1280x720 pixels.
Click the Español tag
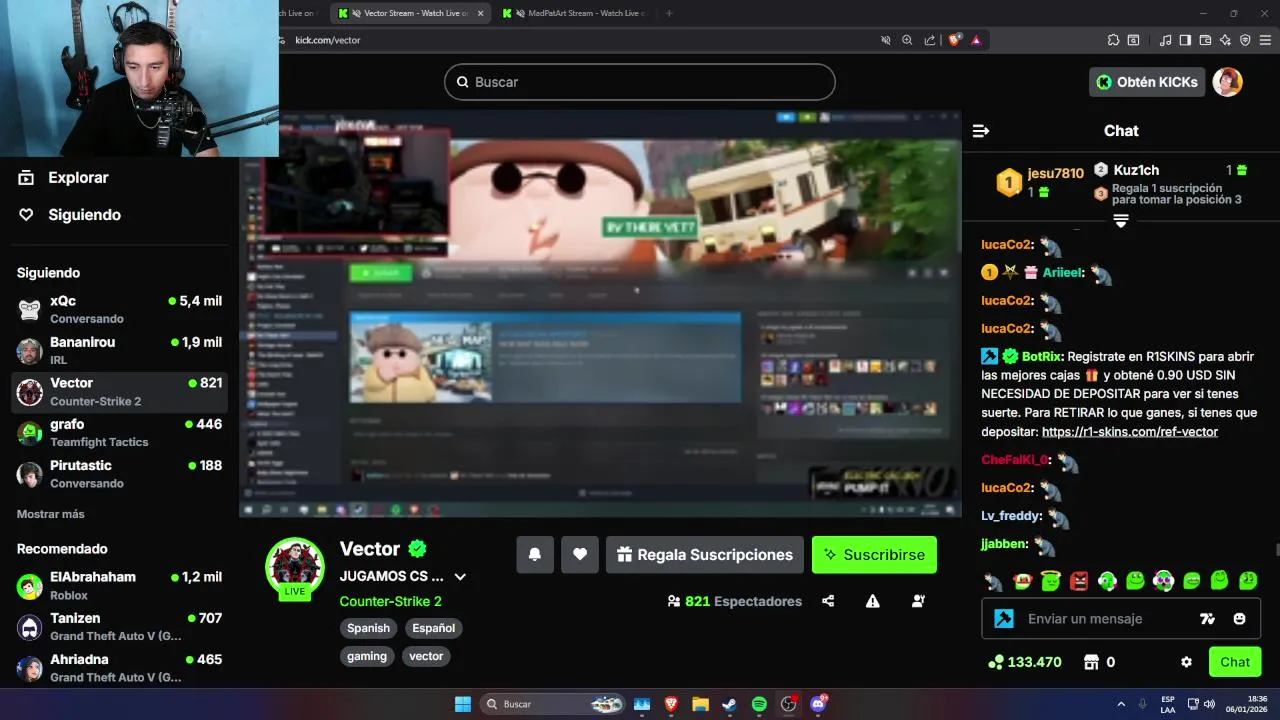(x=434, y=628)
